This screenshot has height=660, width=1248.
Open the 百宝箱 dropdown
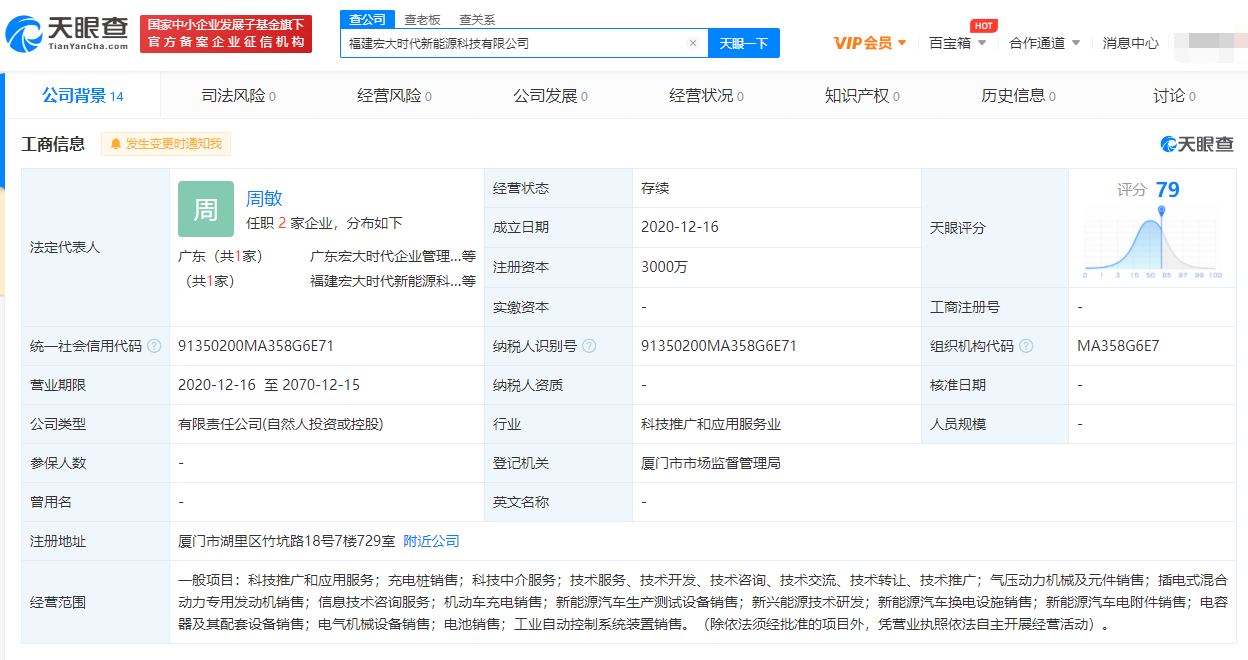(957, 43)
